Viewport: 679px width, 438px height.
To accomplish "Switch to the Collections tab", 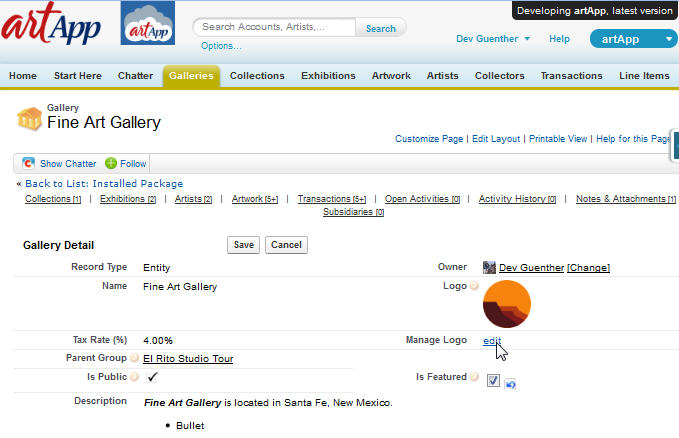I will [257, 76].
